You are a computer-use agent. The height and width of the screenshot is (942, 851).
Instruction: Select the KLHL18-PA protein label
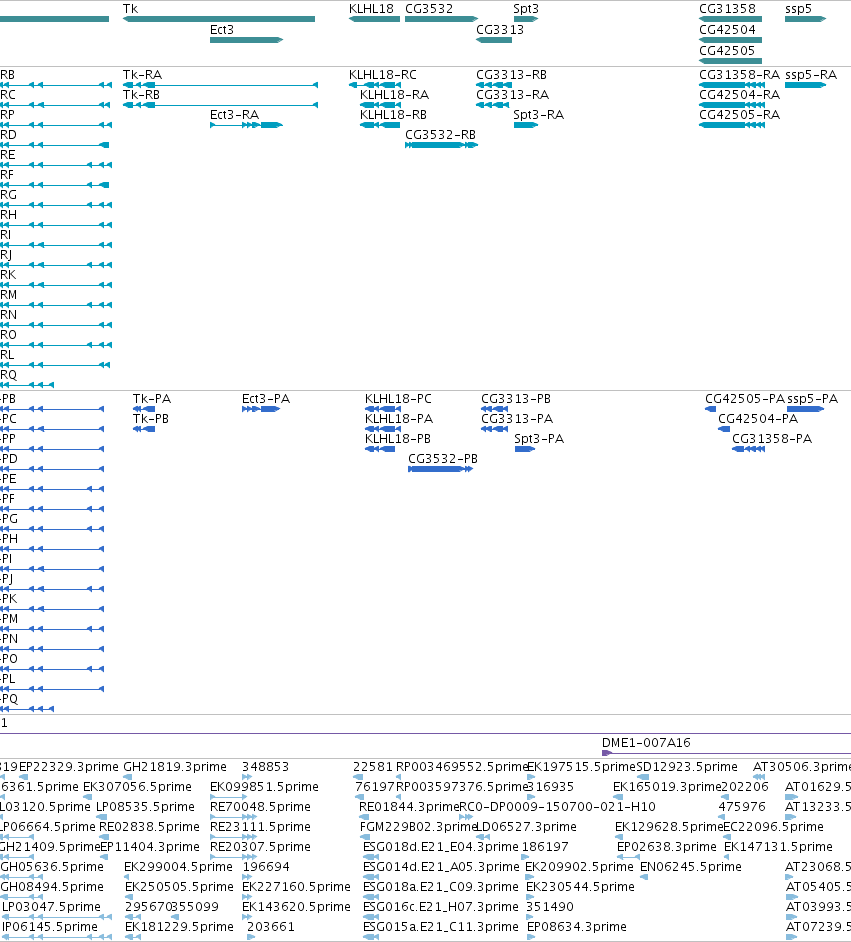pos(399,419)
